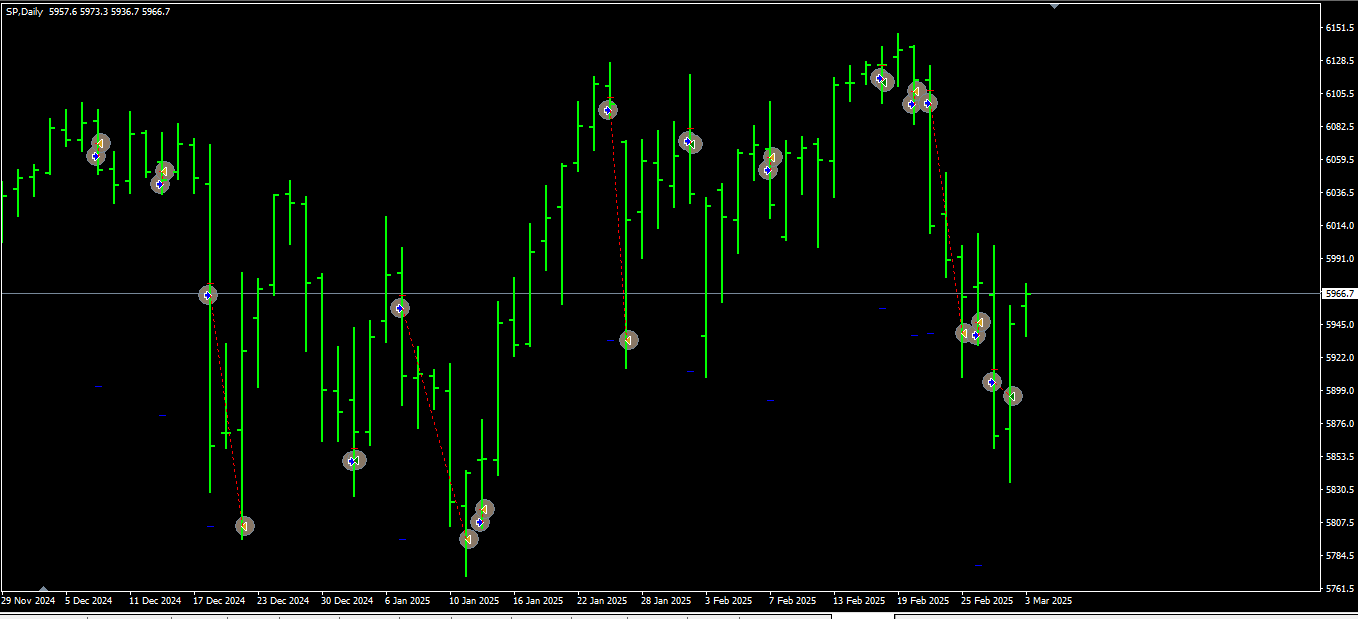Click the 5899.0 price axis label
Screen dimensions: 1358x619
click(x=1339, y=391)
